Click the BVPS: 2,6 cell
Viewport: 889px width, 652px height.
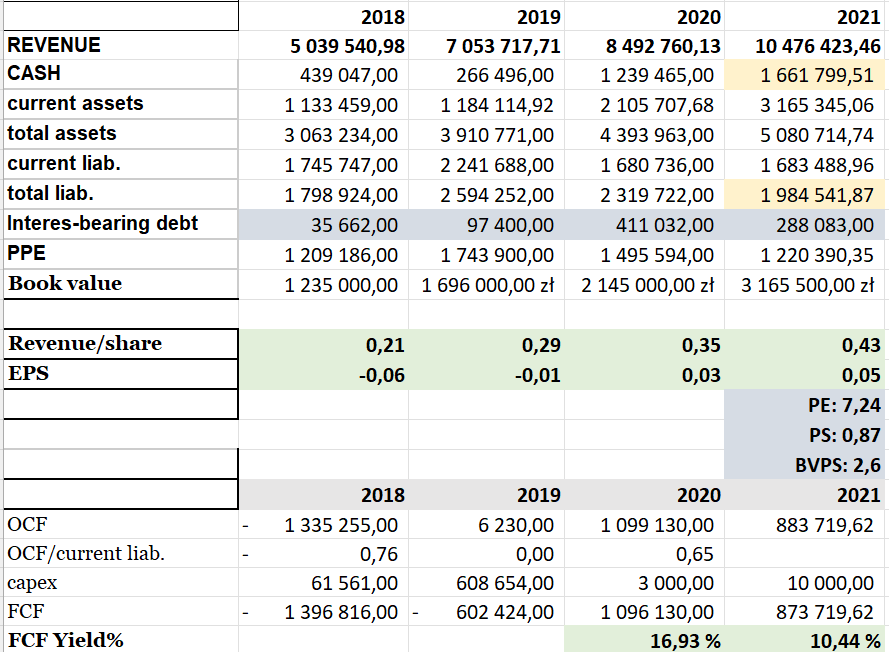[805, 465]
